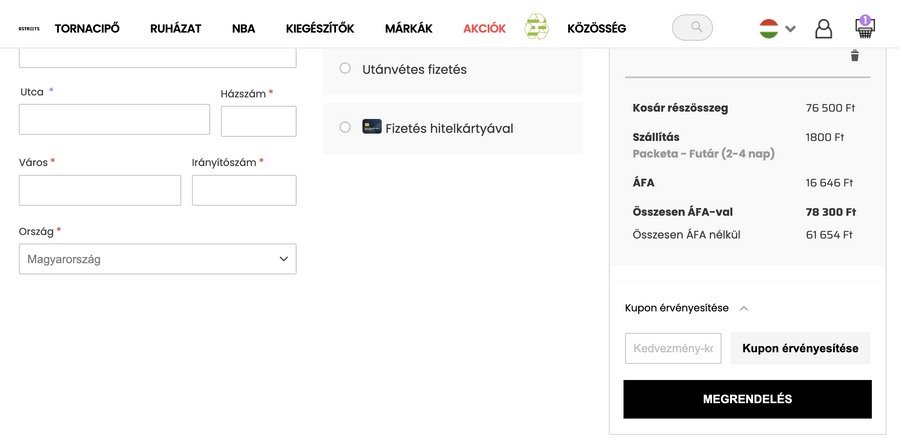This screenshot has width=900, height=445.
Task: Focus the coupon code input field
Action: click(673, 348)
